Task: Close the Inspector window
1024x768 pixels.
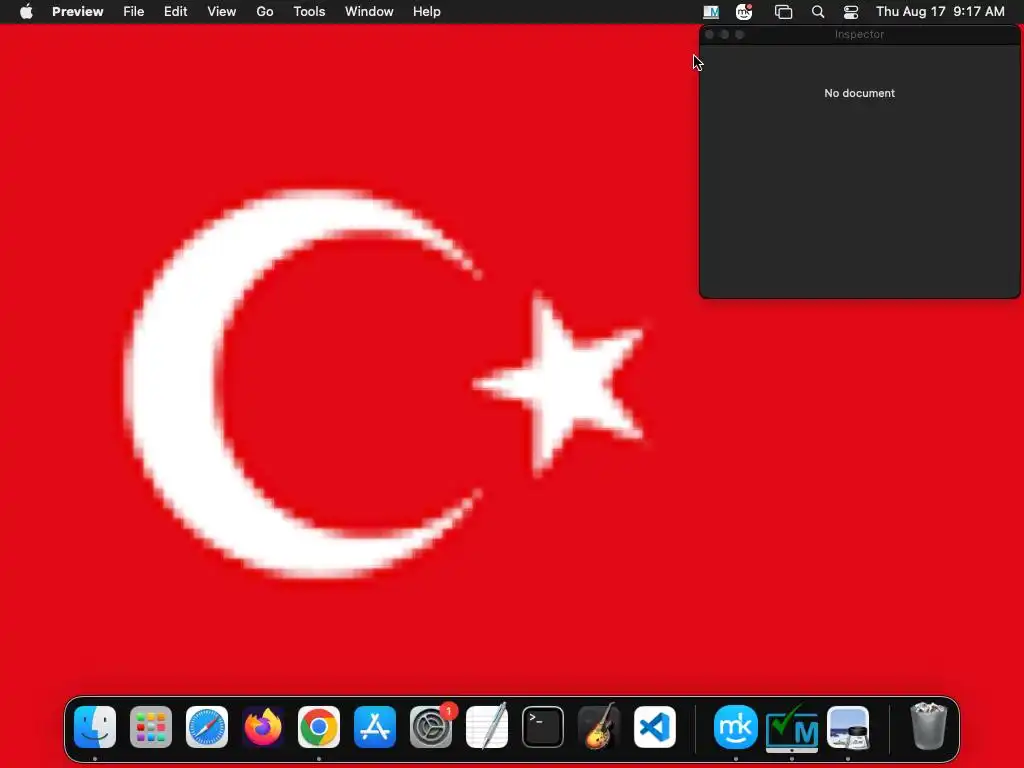Action: click(x=709, y=35)
